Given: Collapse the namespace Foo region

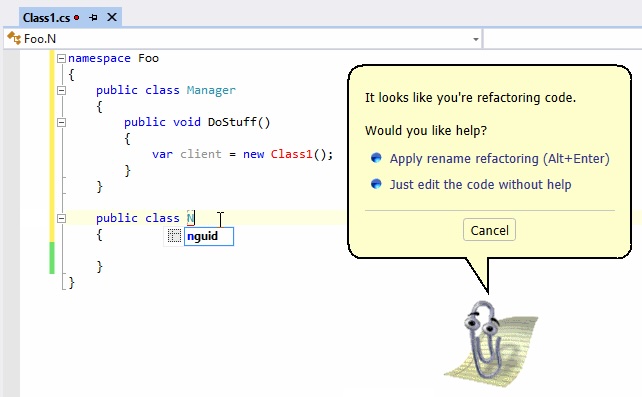Looking at the screenshot, I should (61, 59).
